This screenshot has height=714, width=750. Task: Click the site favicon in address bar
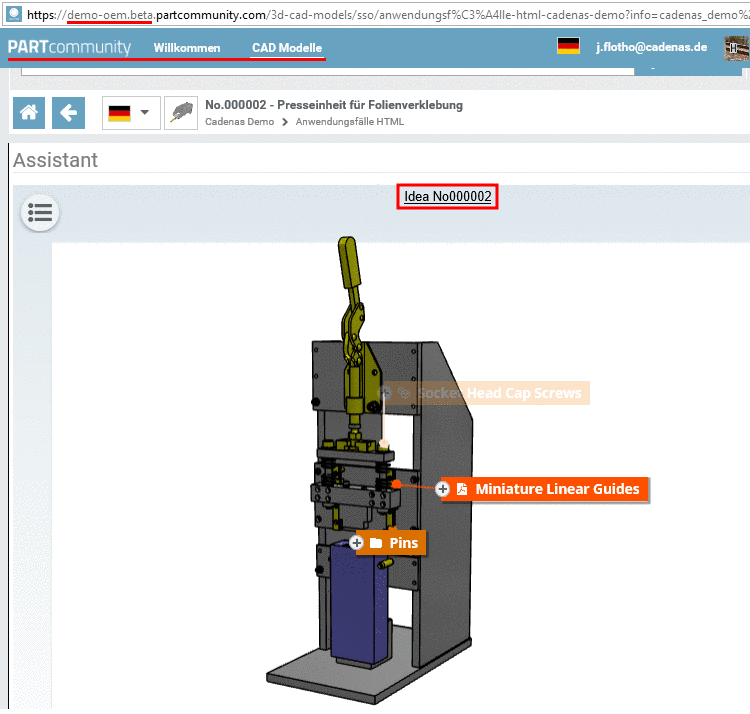click(x=14, y=14)
